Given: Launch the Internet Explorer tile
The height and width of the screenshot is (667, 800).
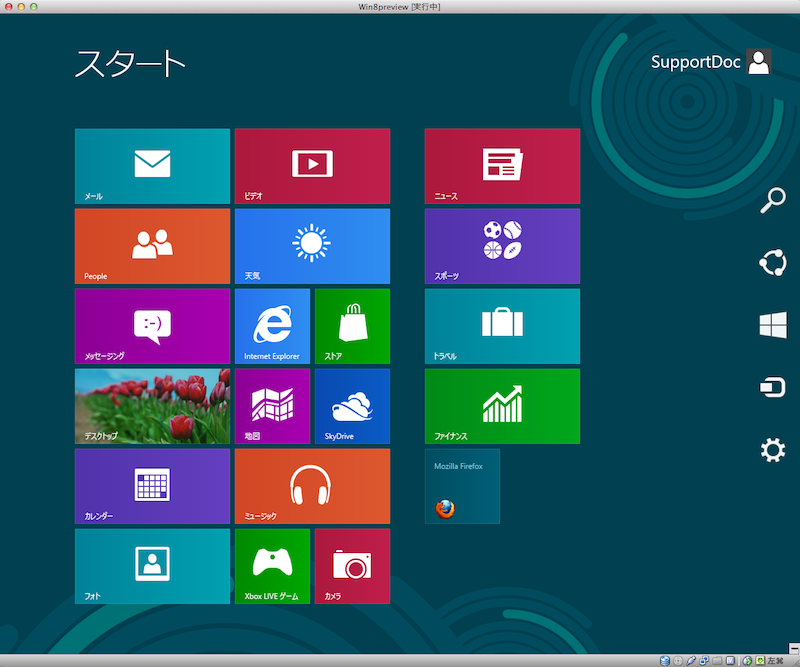Looking at the screenshot, I should coord(272,326).
